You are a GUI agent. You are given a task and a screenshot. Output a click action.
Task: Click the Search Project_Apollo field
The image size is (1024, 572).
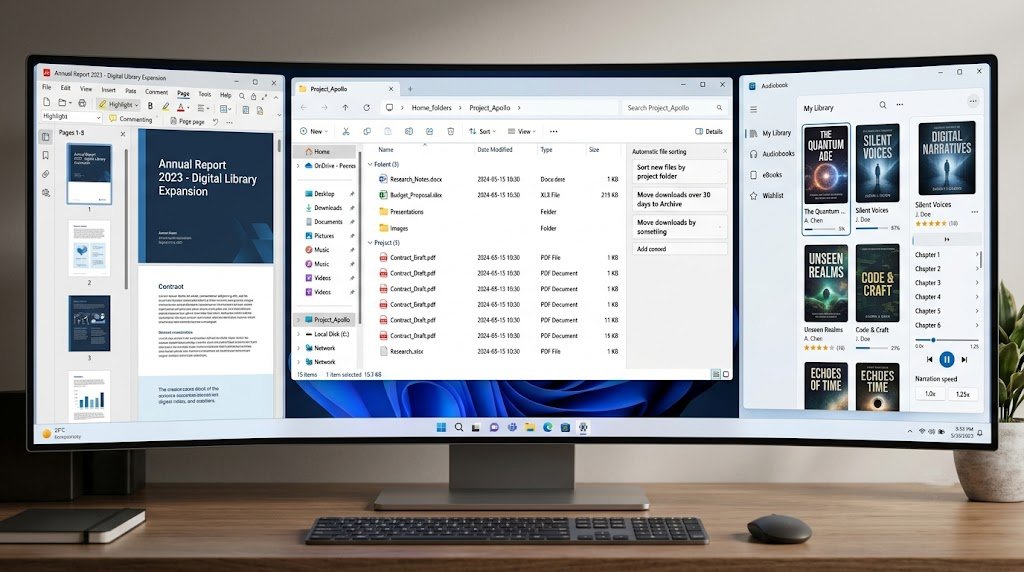(x=675, y=108)
